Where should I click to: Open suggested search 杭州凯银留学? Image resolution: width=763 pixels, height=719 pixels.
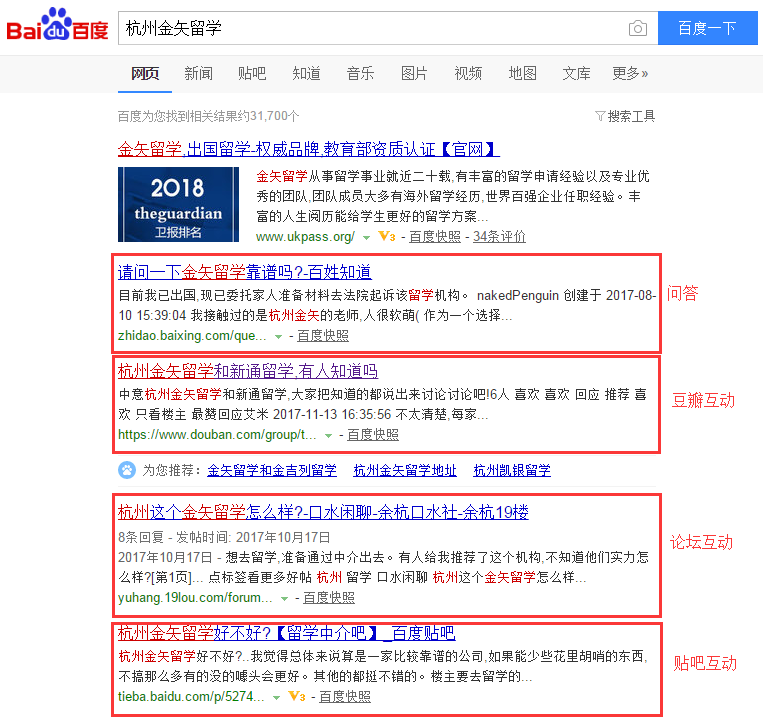[x=512, y=470]
